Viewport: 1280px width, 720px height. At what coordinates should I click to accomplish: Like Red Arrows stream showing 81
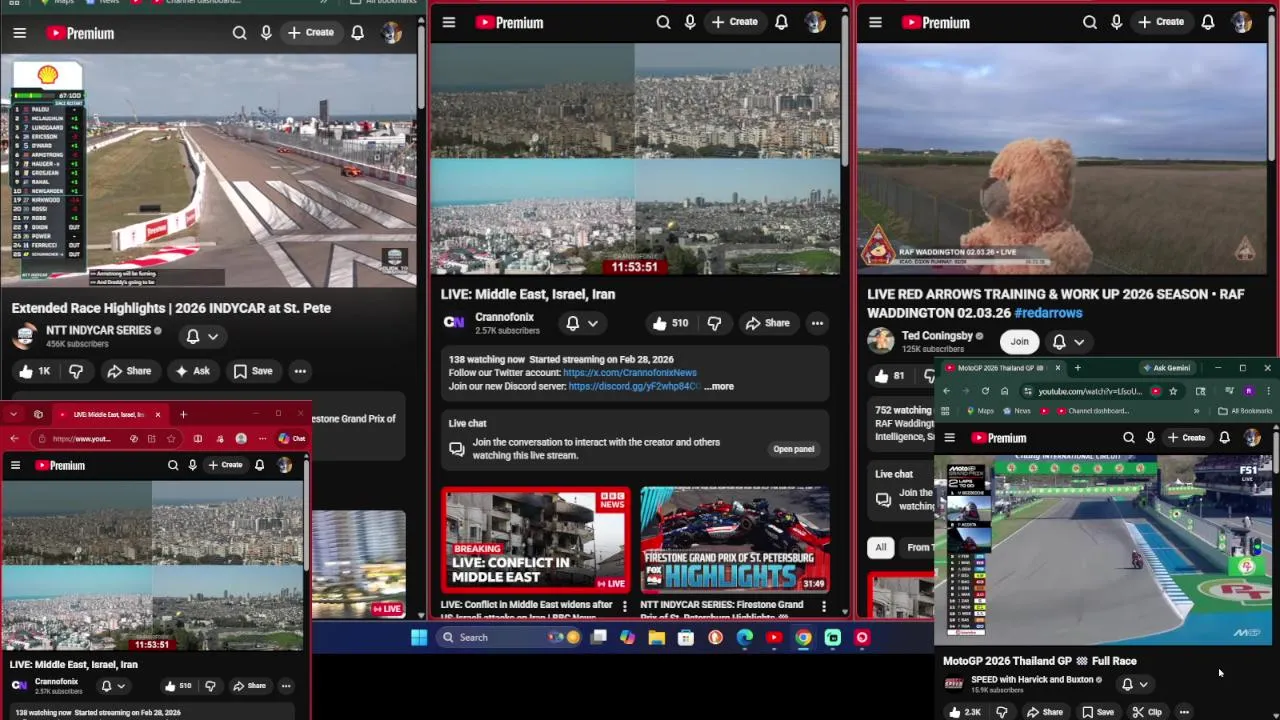pyautogui.click(x=888, y=376)
